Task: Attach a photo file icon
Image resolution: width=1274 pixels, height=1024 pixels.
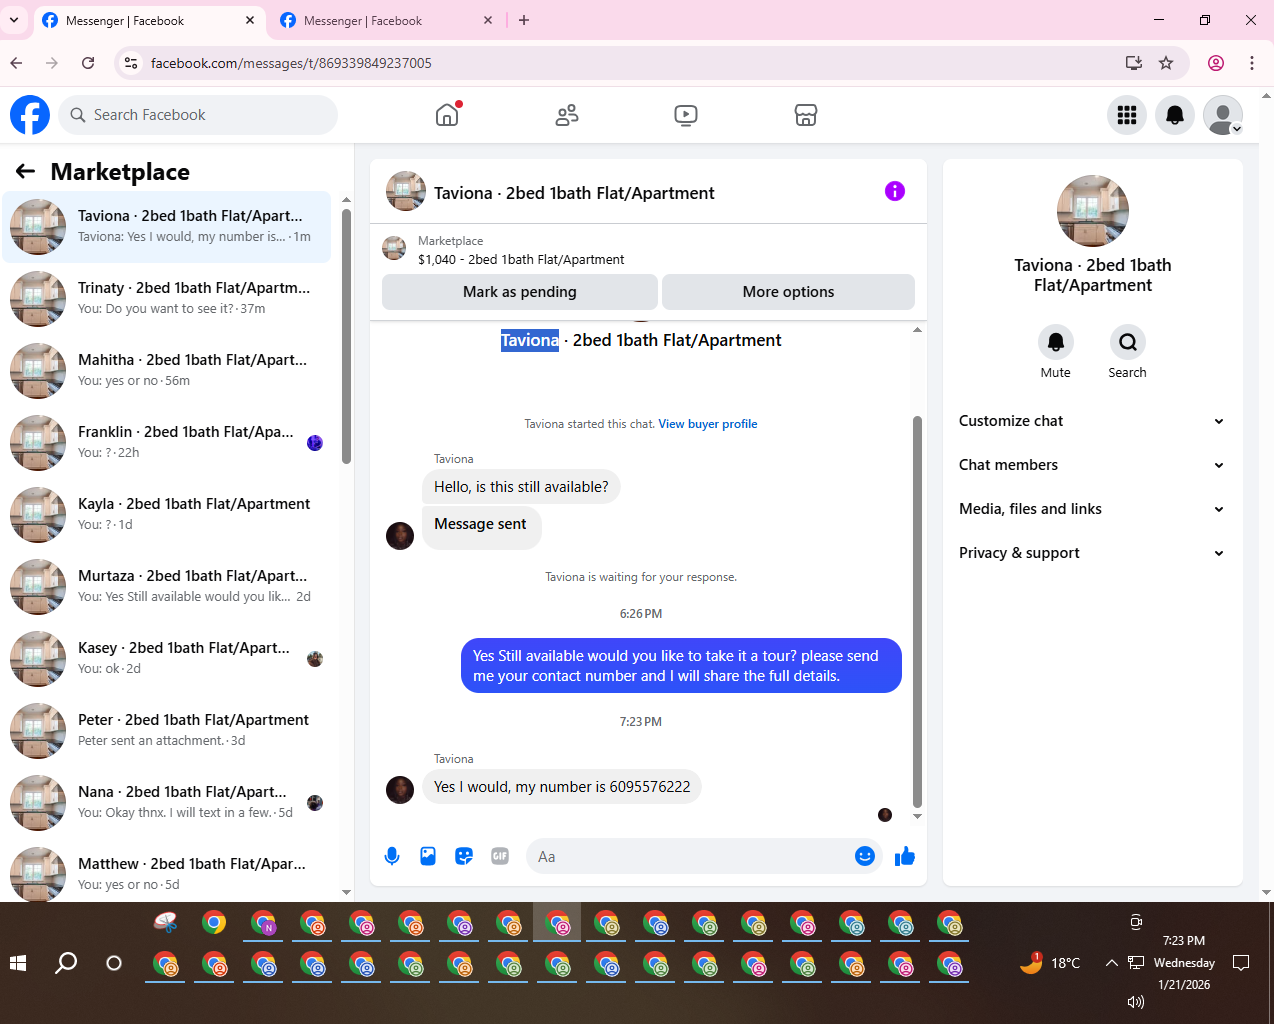Action: click(428, 856)
